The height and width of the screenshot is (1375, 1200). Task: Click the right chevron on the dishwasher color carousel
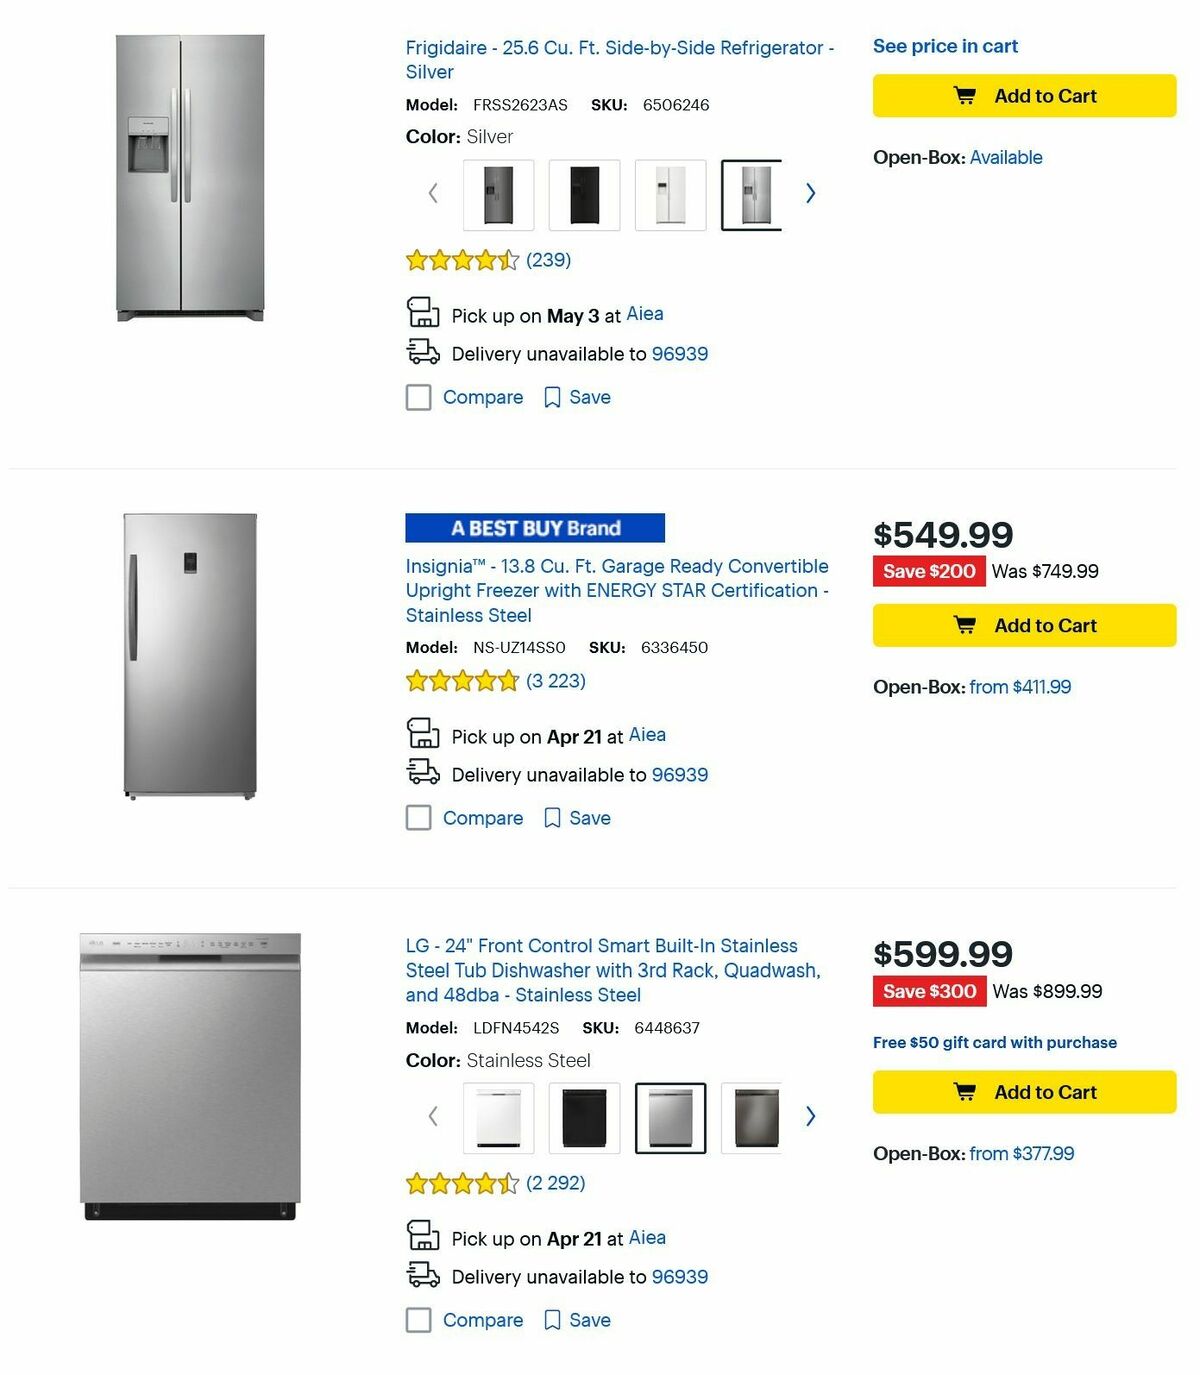pyautogui.click(x=811, y=1116)
